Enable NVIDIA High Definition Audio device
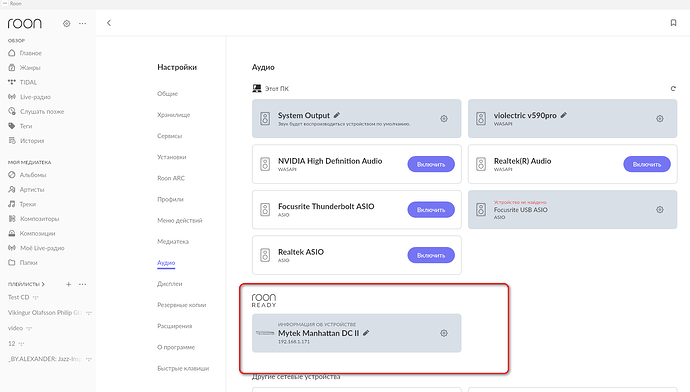 point(431,164)
